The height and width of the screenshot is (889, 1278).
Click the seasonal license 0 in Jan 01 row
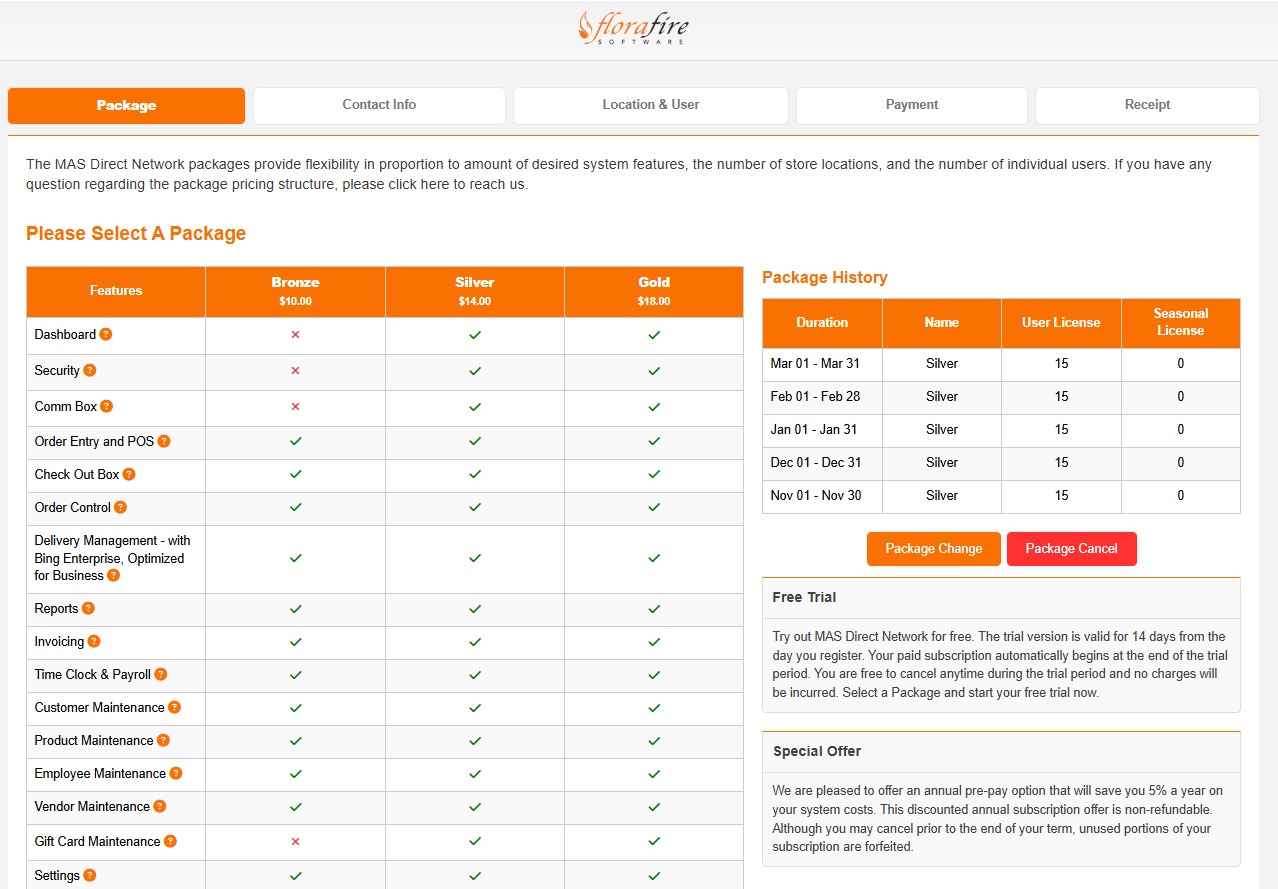pos(1181,430)
